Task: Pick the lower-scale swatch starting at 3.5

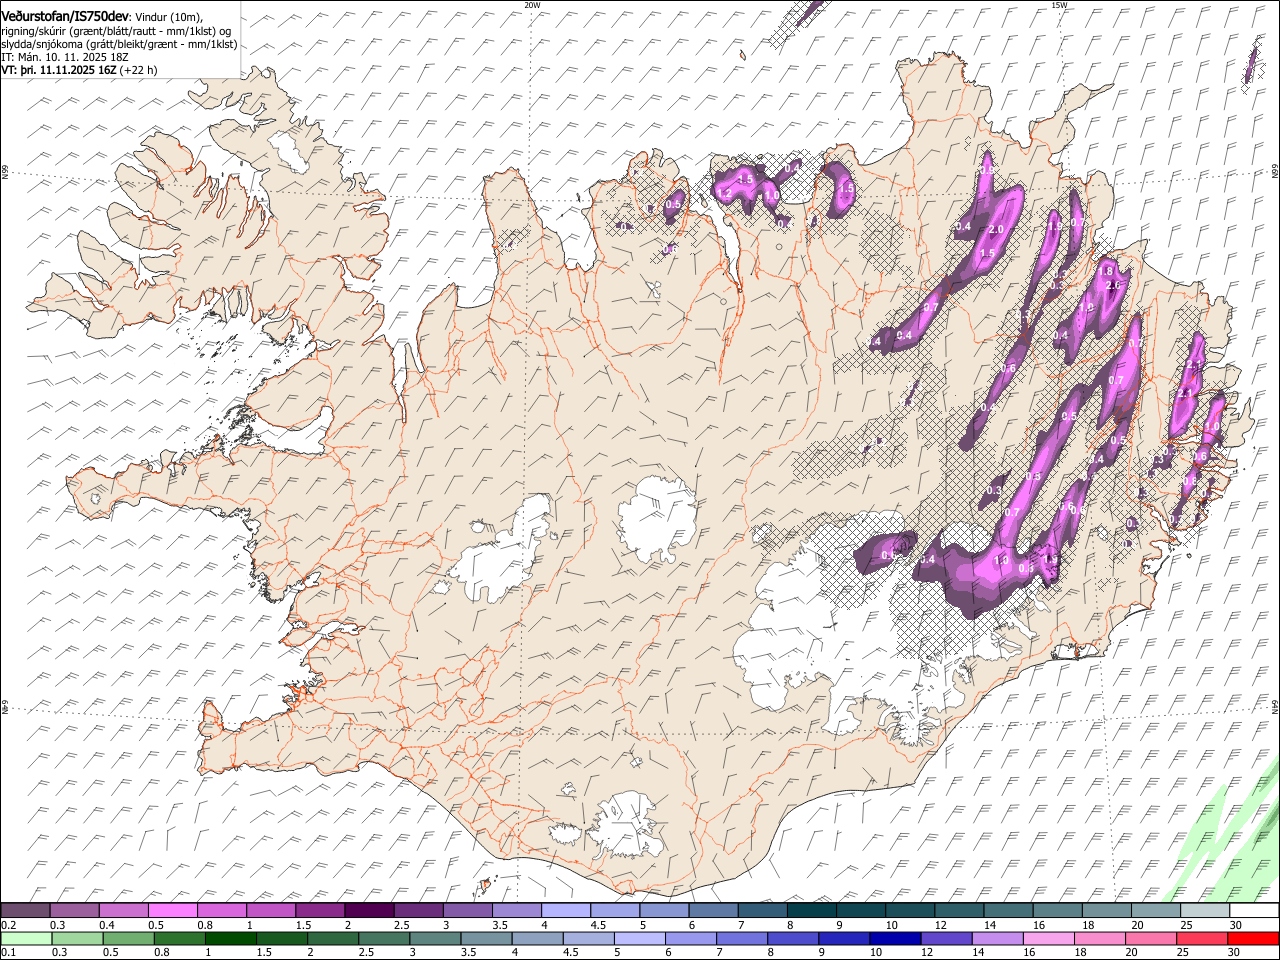Action: 485,938
